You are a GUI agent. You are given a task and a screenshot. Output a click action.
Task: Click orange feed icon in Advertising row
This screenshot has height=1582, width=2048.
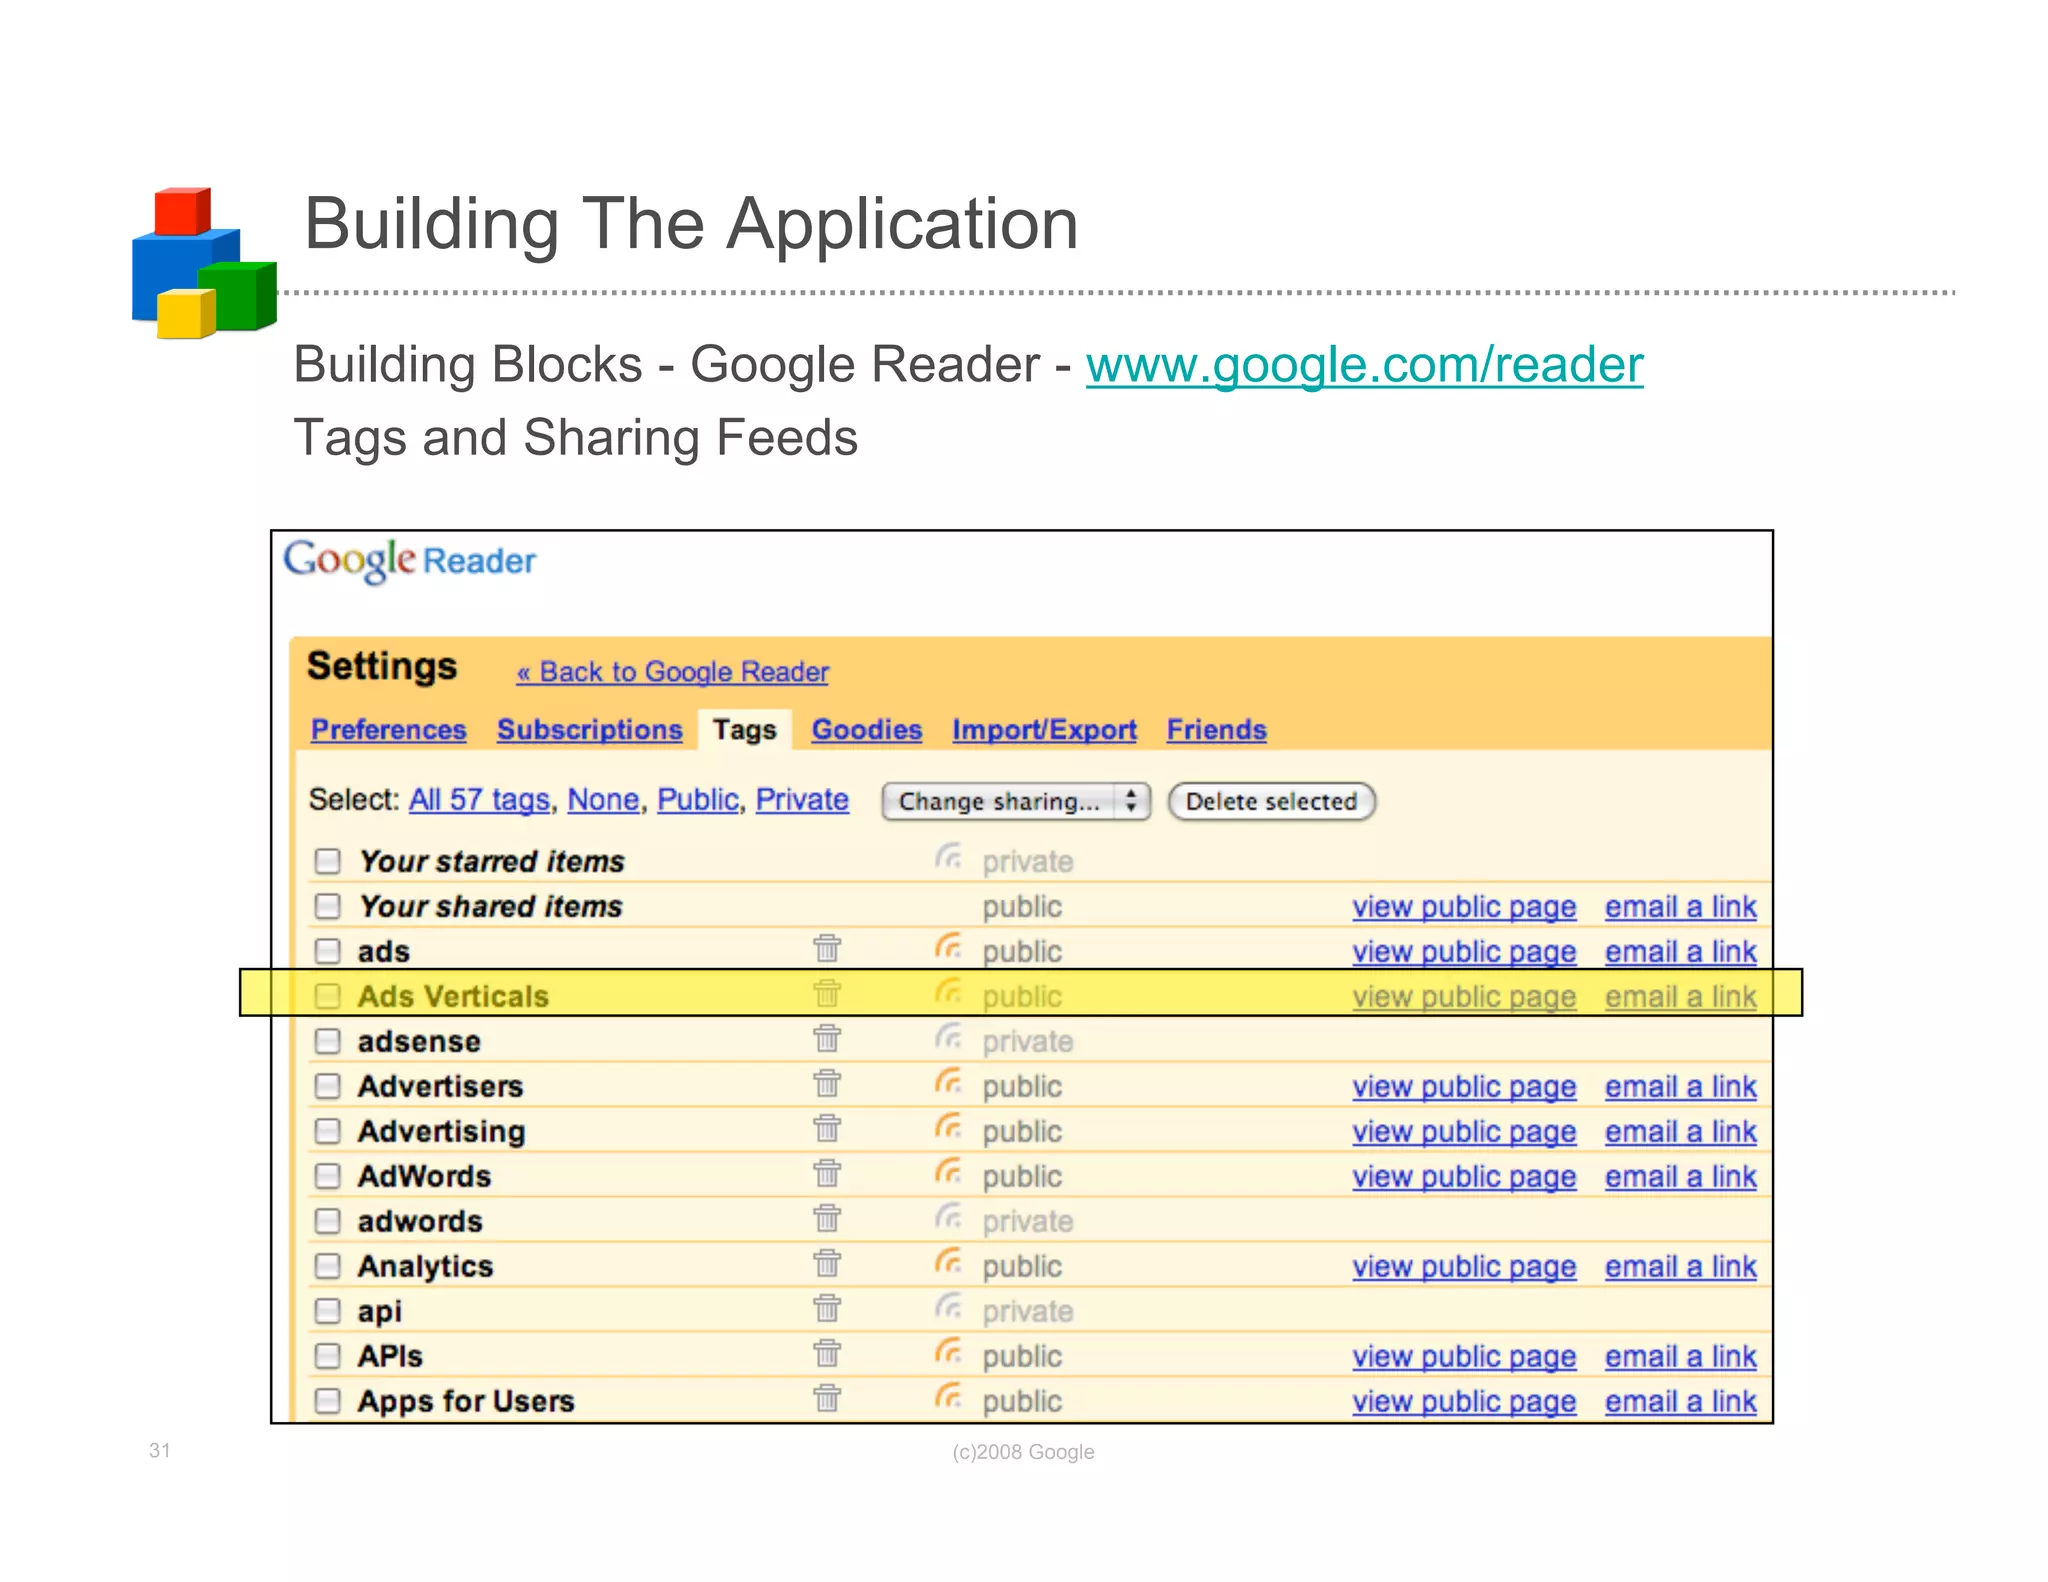point(948,1127)
